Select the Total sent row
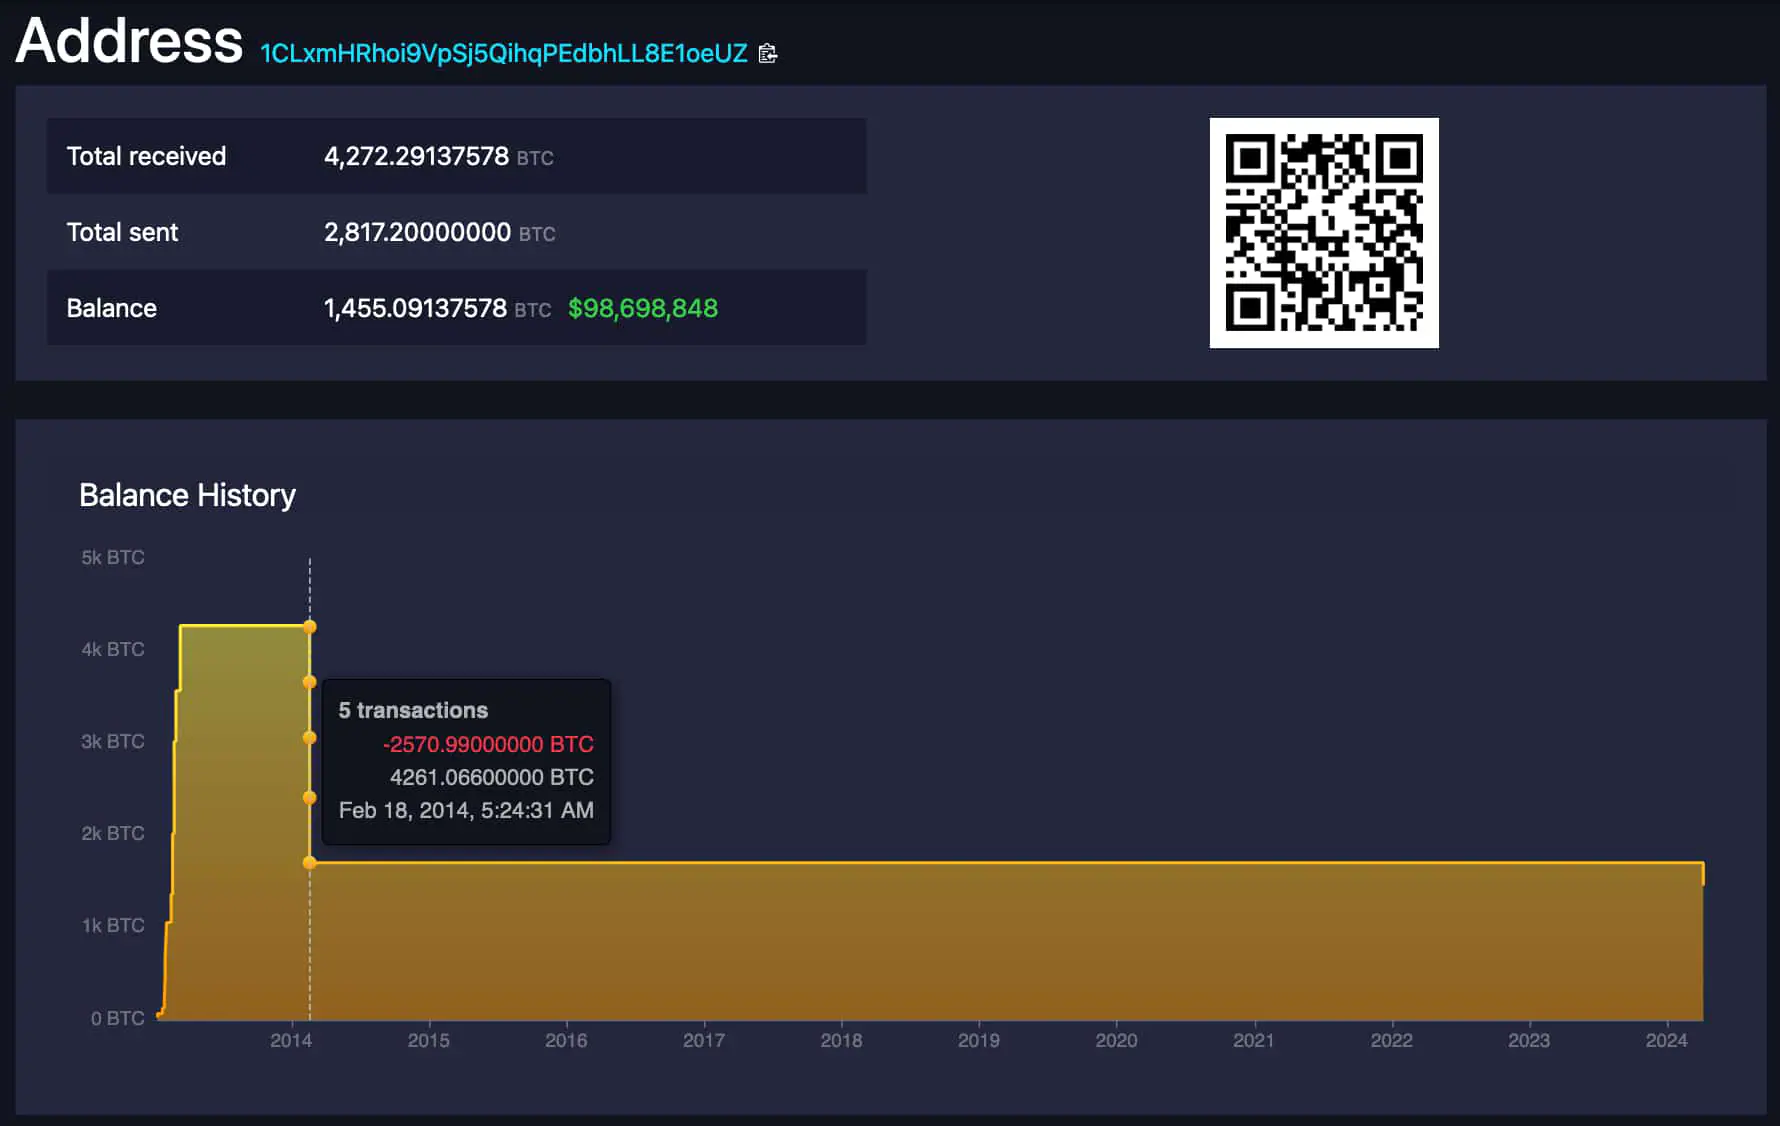1780x1126 pixels. click(122, 232)
